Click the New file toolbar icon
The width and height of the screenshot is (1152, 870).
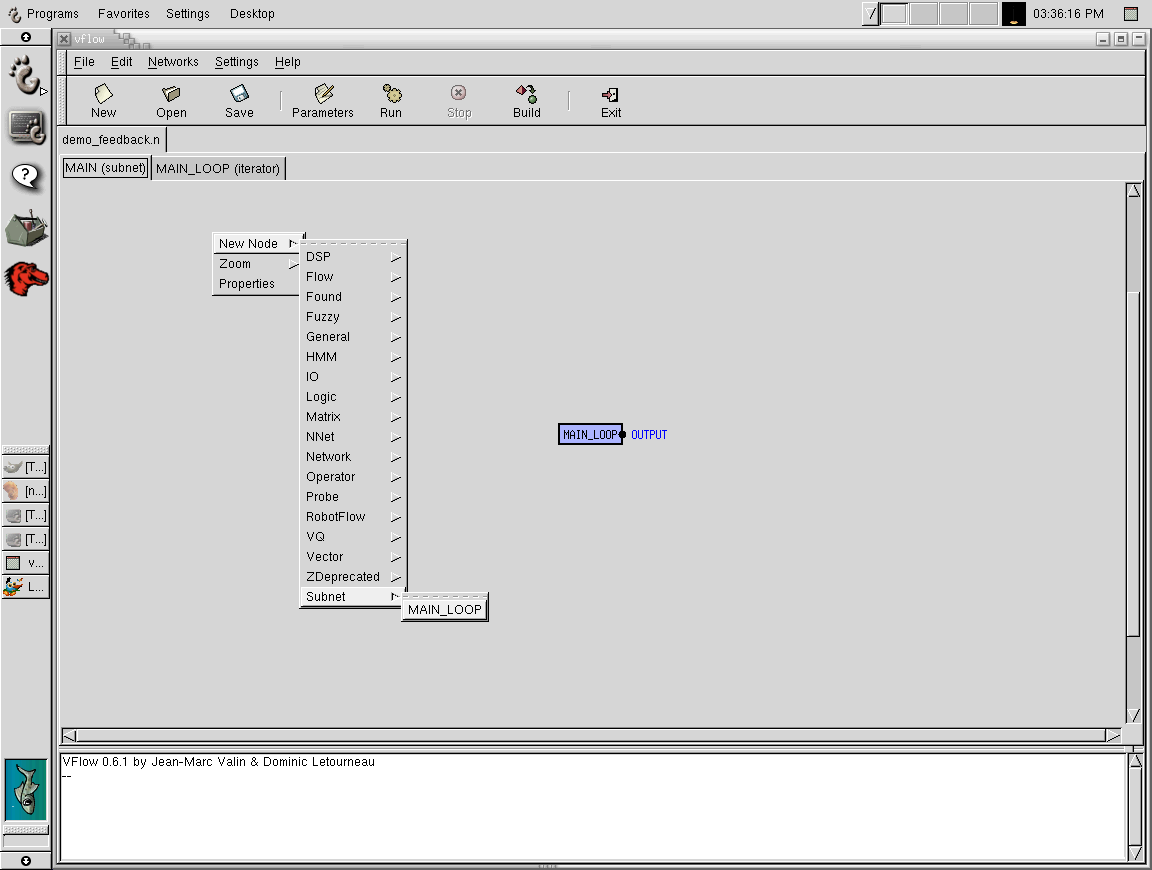(103, 95)
